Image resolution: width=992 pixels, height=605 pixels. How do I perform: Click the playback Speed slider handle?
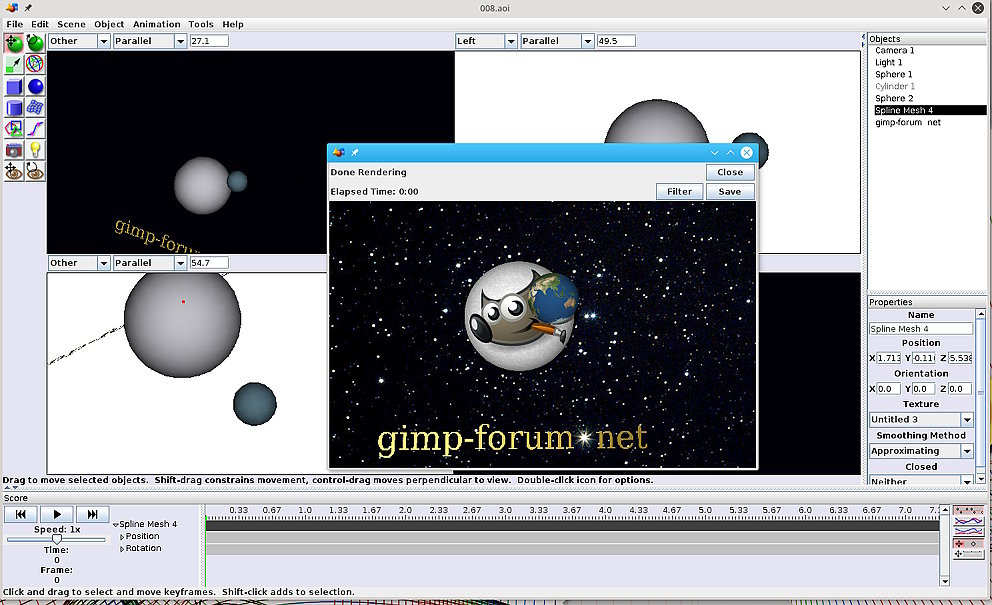point(57,539)
